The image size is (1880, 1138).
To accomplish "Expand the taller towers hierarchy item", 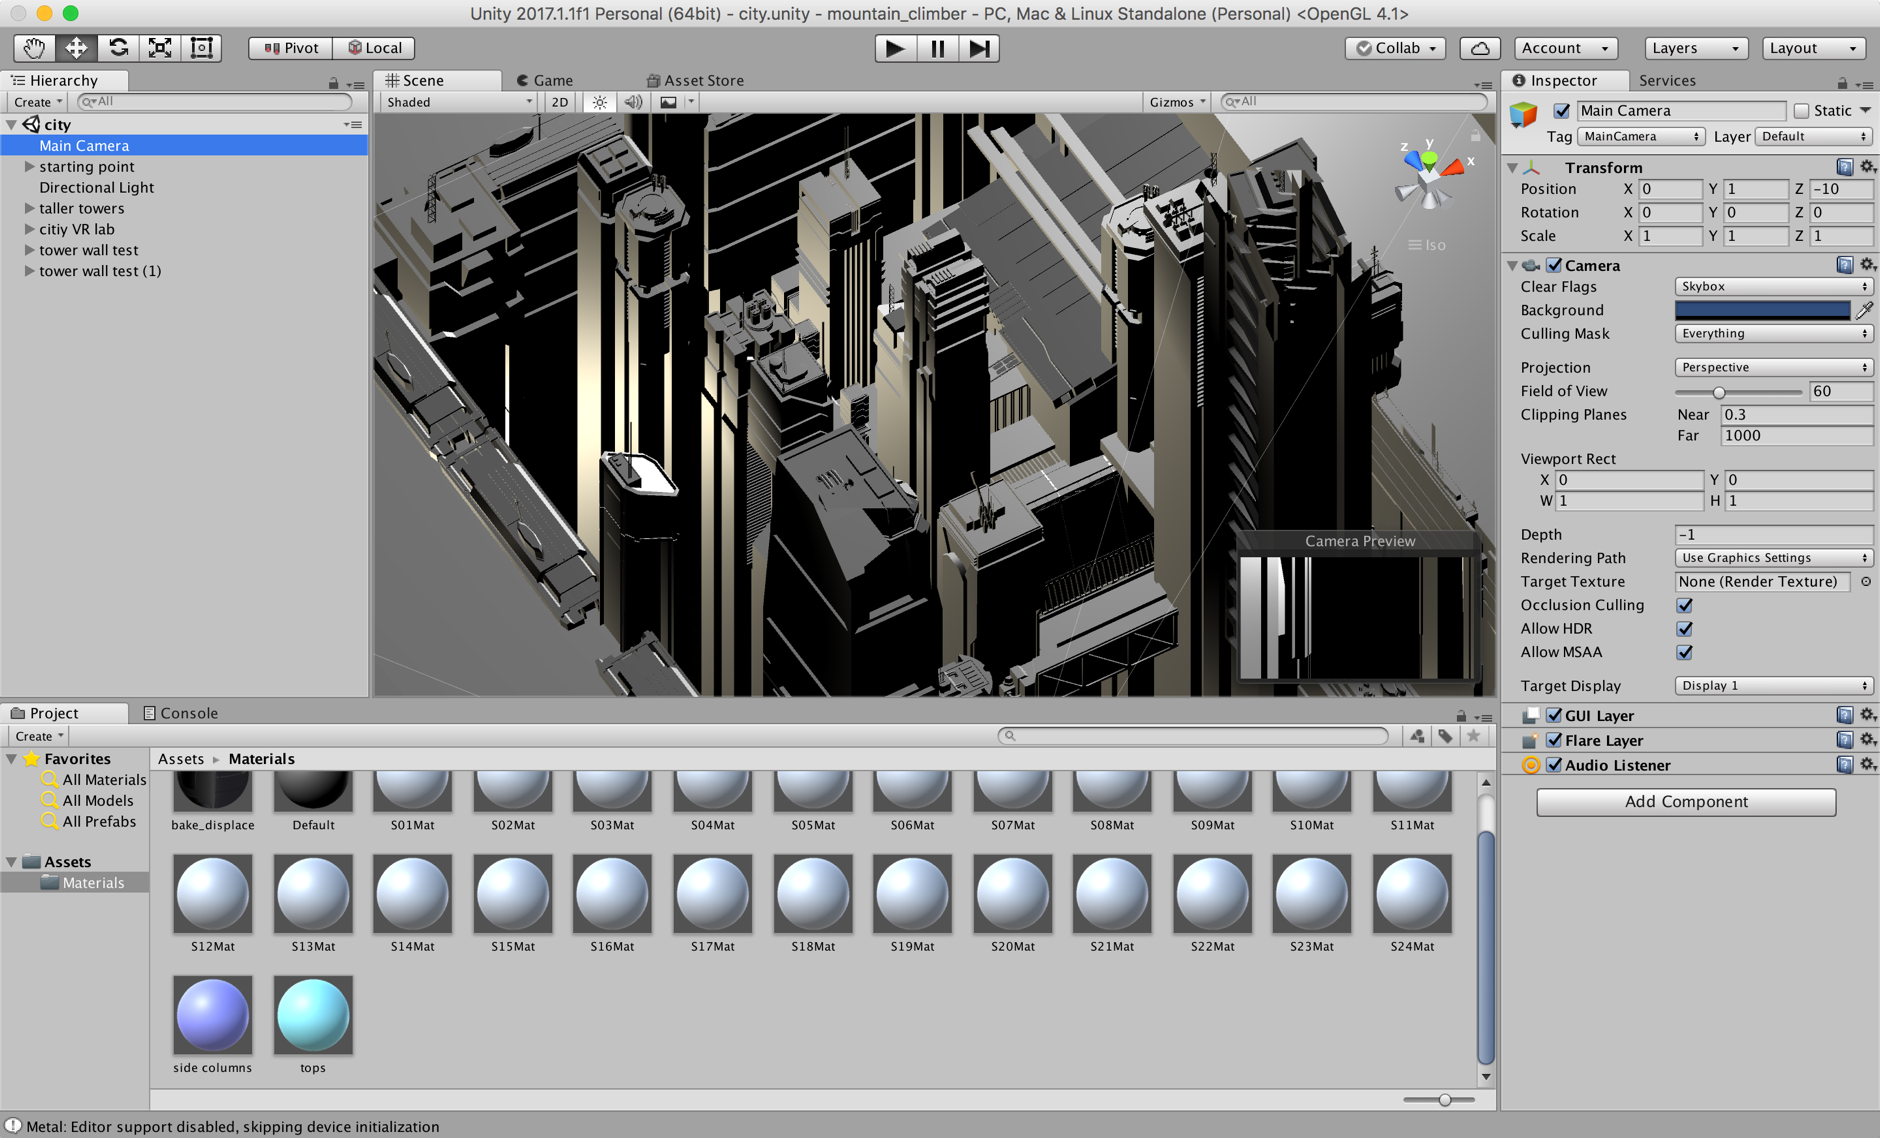I will [30, 208].
